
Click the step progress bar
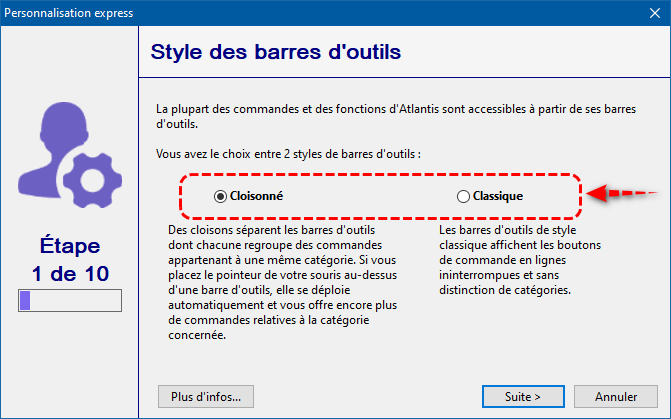(x=70, y=301)
